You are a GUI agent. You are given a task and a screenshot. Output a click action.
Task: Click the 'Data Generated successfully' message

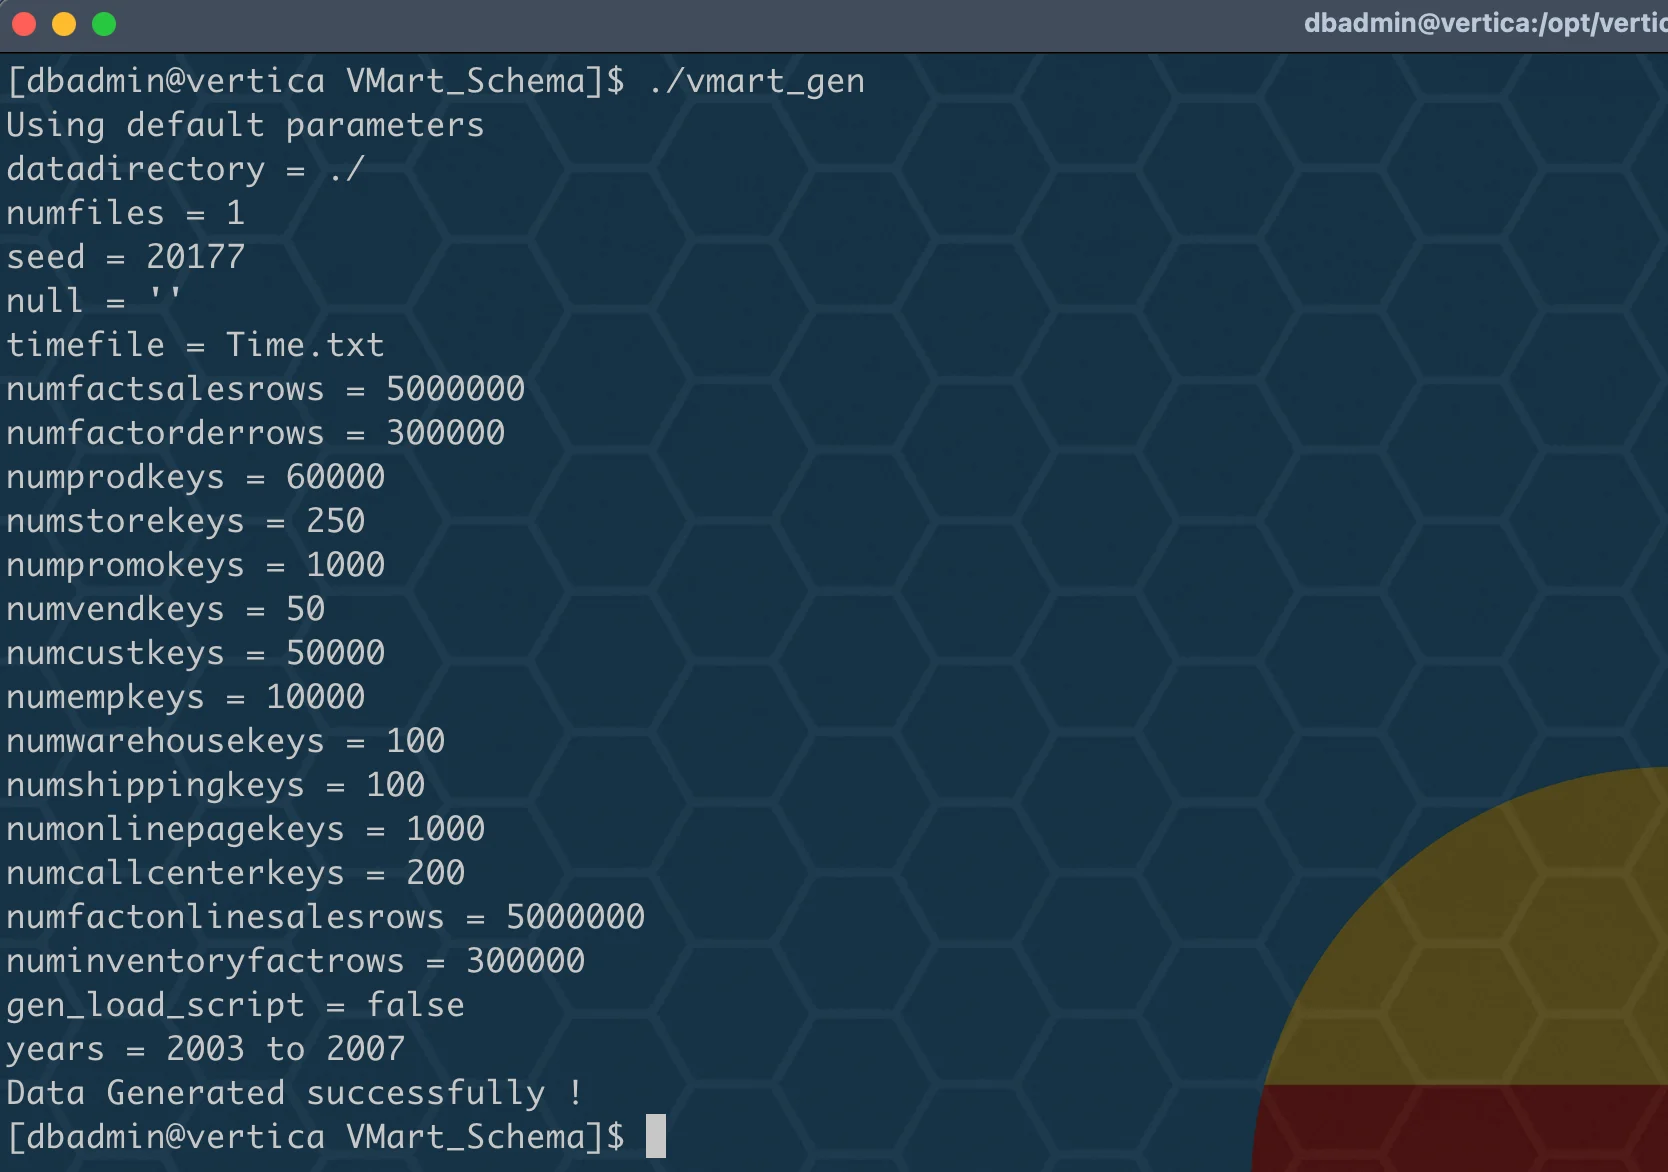[x=295, y=1093]
